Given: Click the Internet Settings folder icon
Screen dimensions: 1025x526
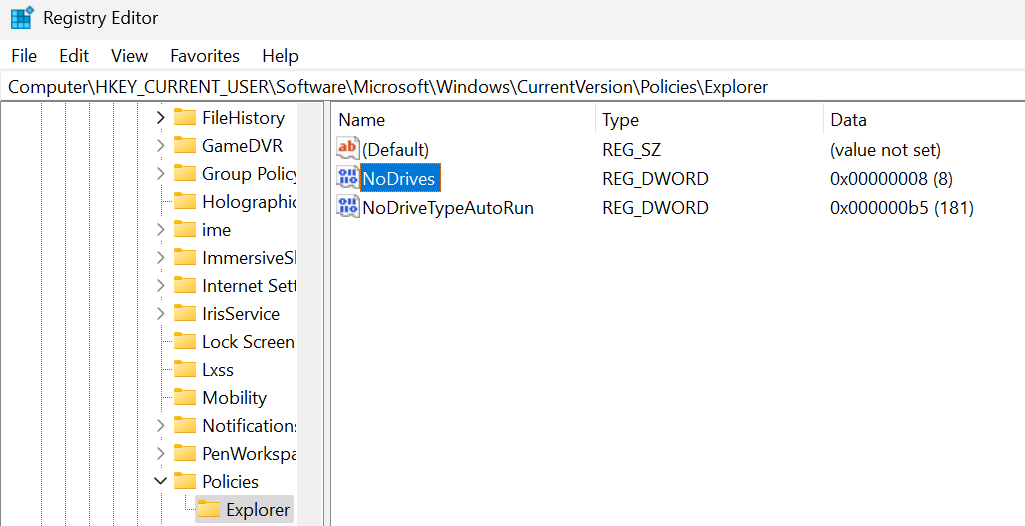Looking at the screenshot, I should tap(185, 286).
